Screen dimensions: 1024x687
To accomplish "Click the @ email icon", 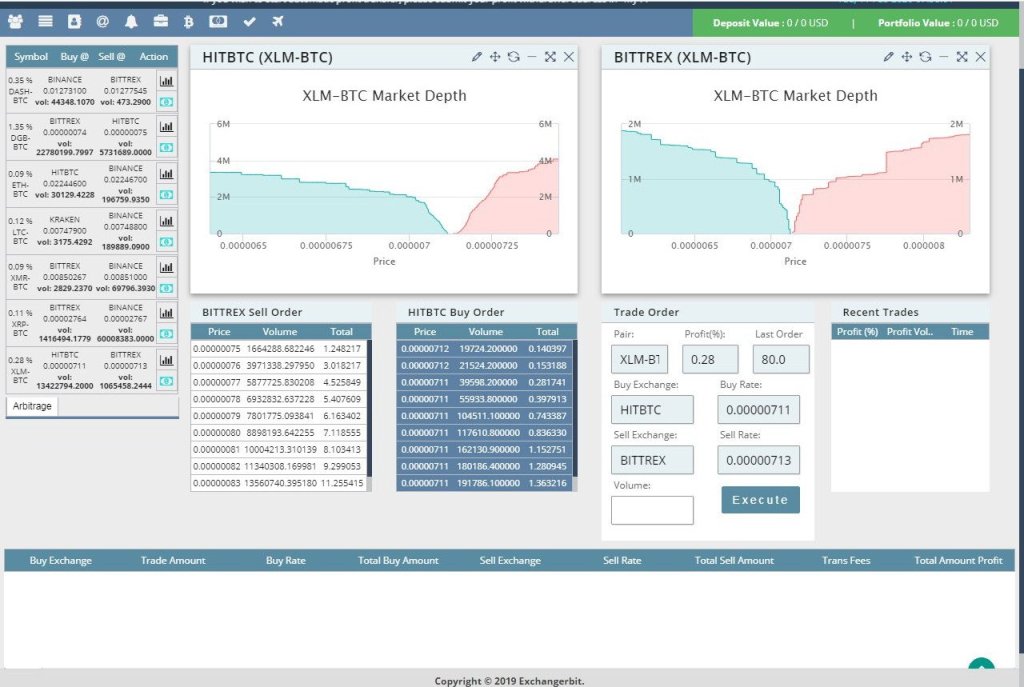I will click(103, 21).
